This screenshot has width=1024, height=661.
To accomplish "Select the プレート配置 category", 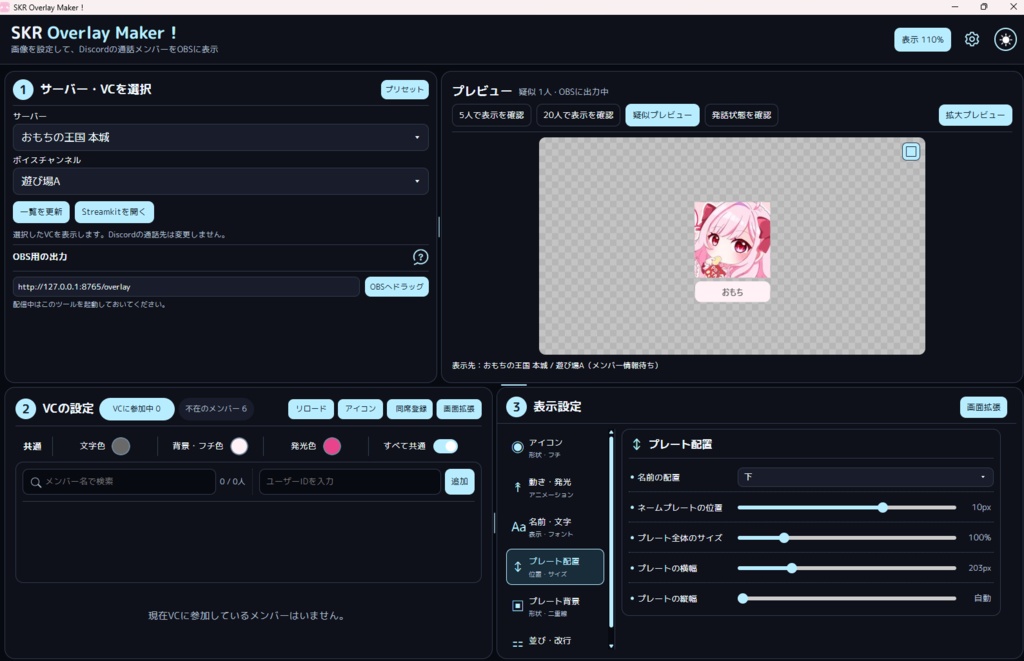I will 555,566.
